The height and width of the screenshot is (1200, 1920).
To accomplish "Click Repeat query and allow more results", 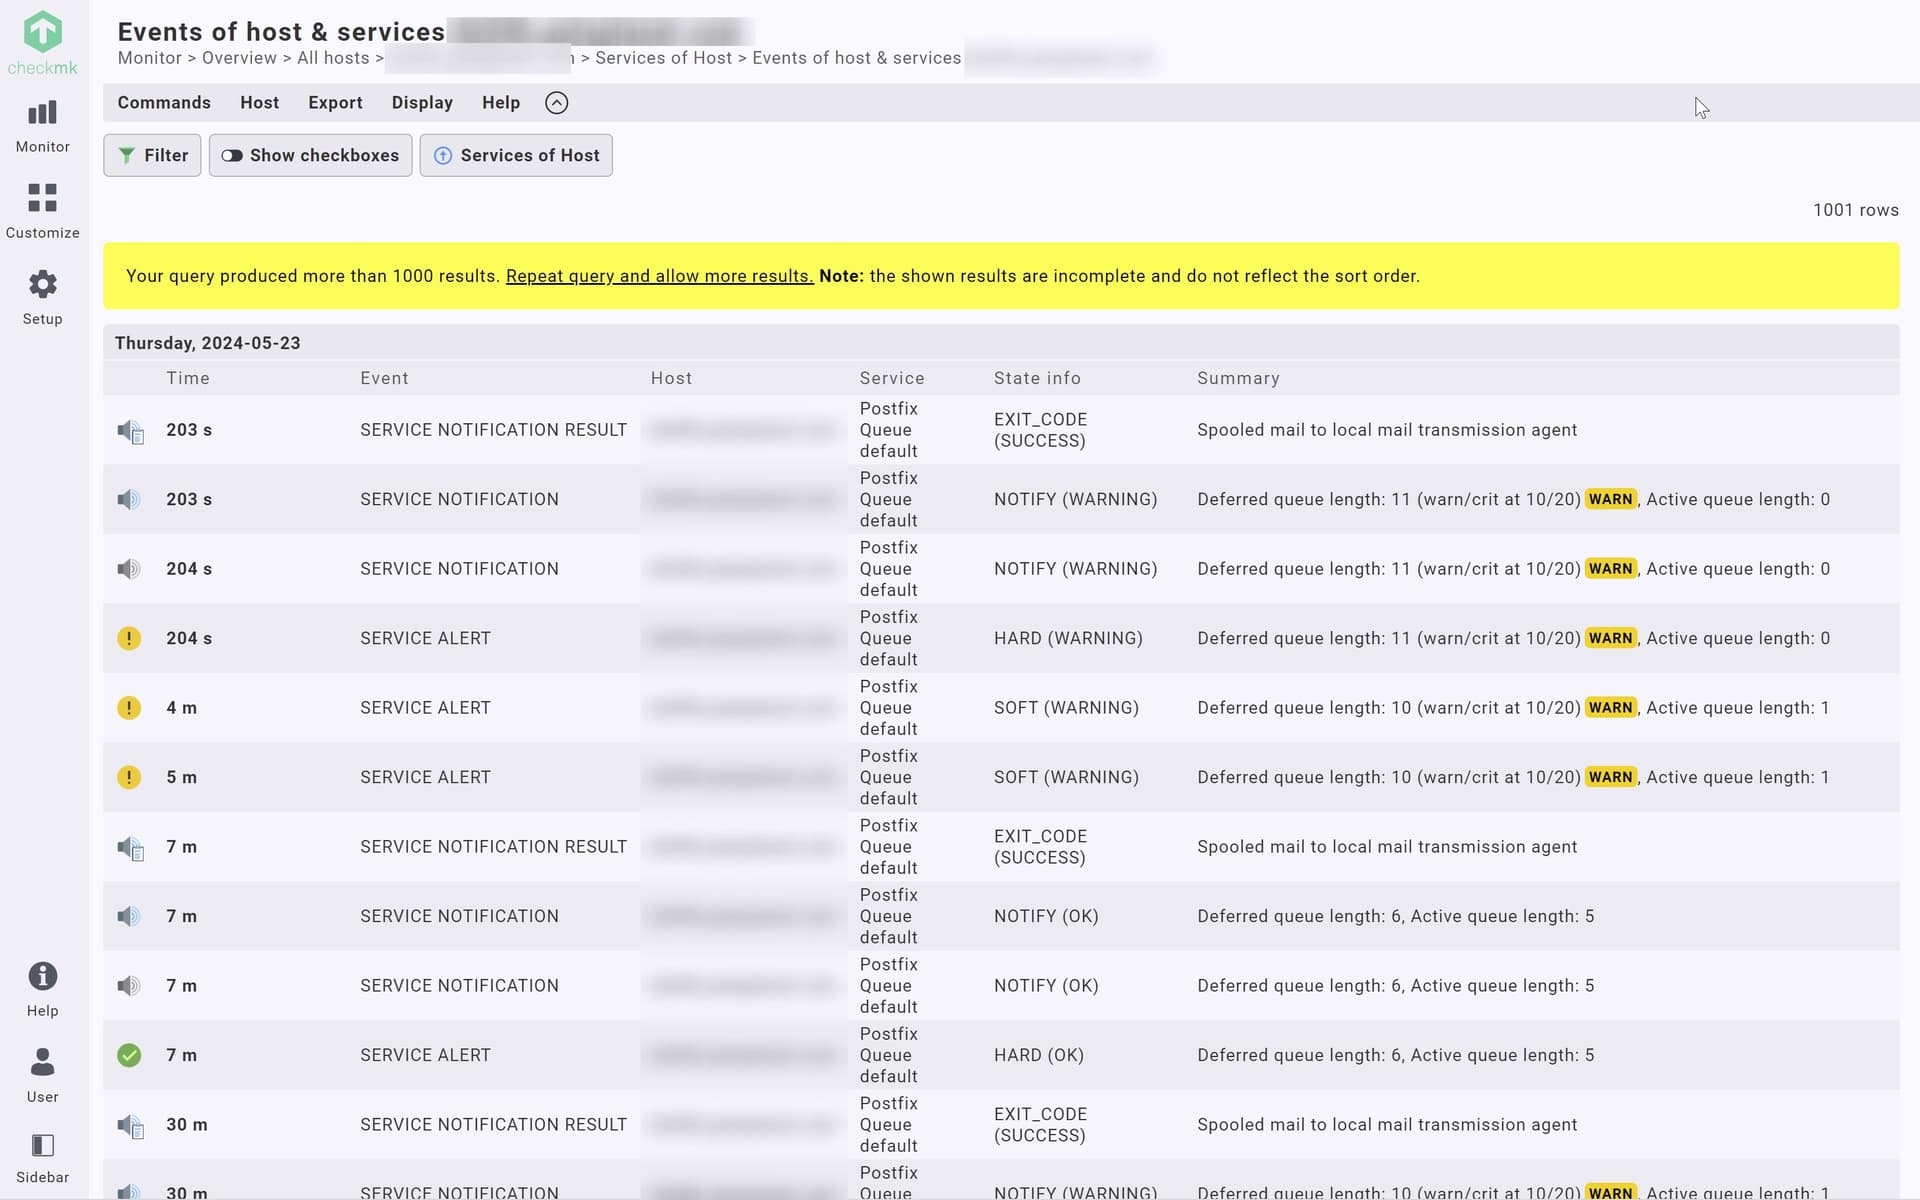I will click(658, 276).
